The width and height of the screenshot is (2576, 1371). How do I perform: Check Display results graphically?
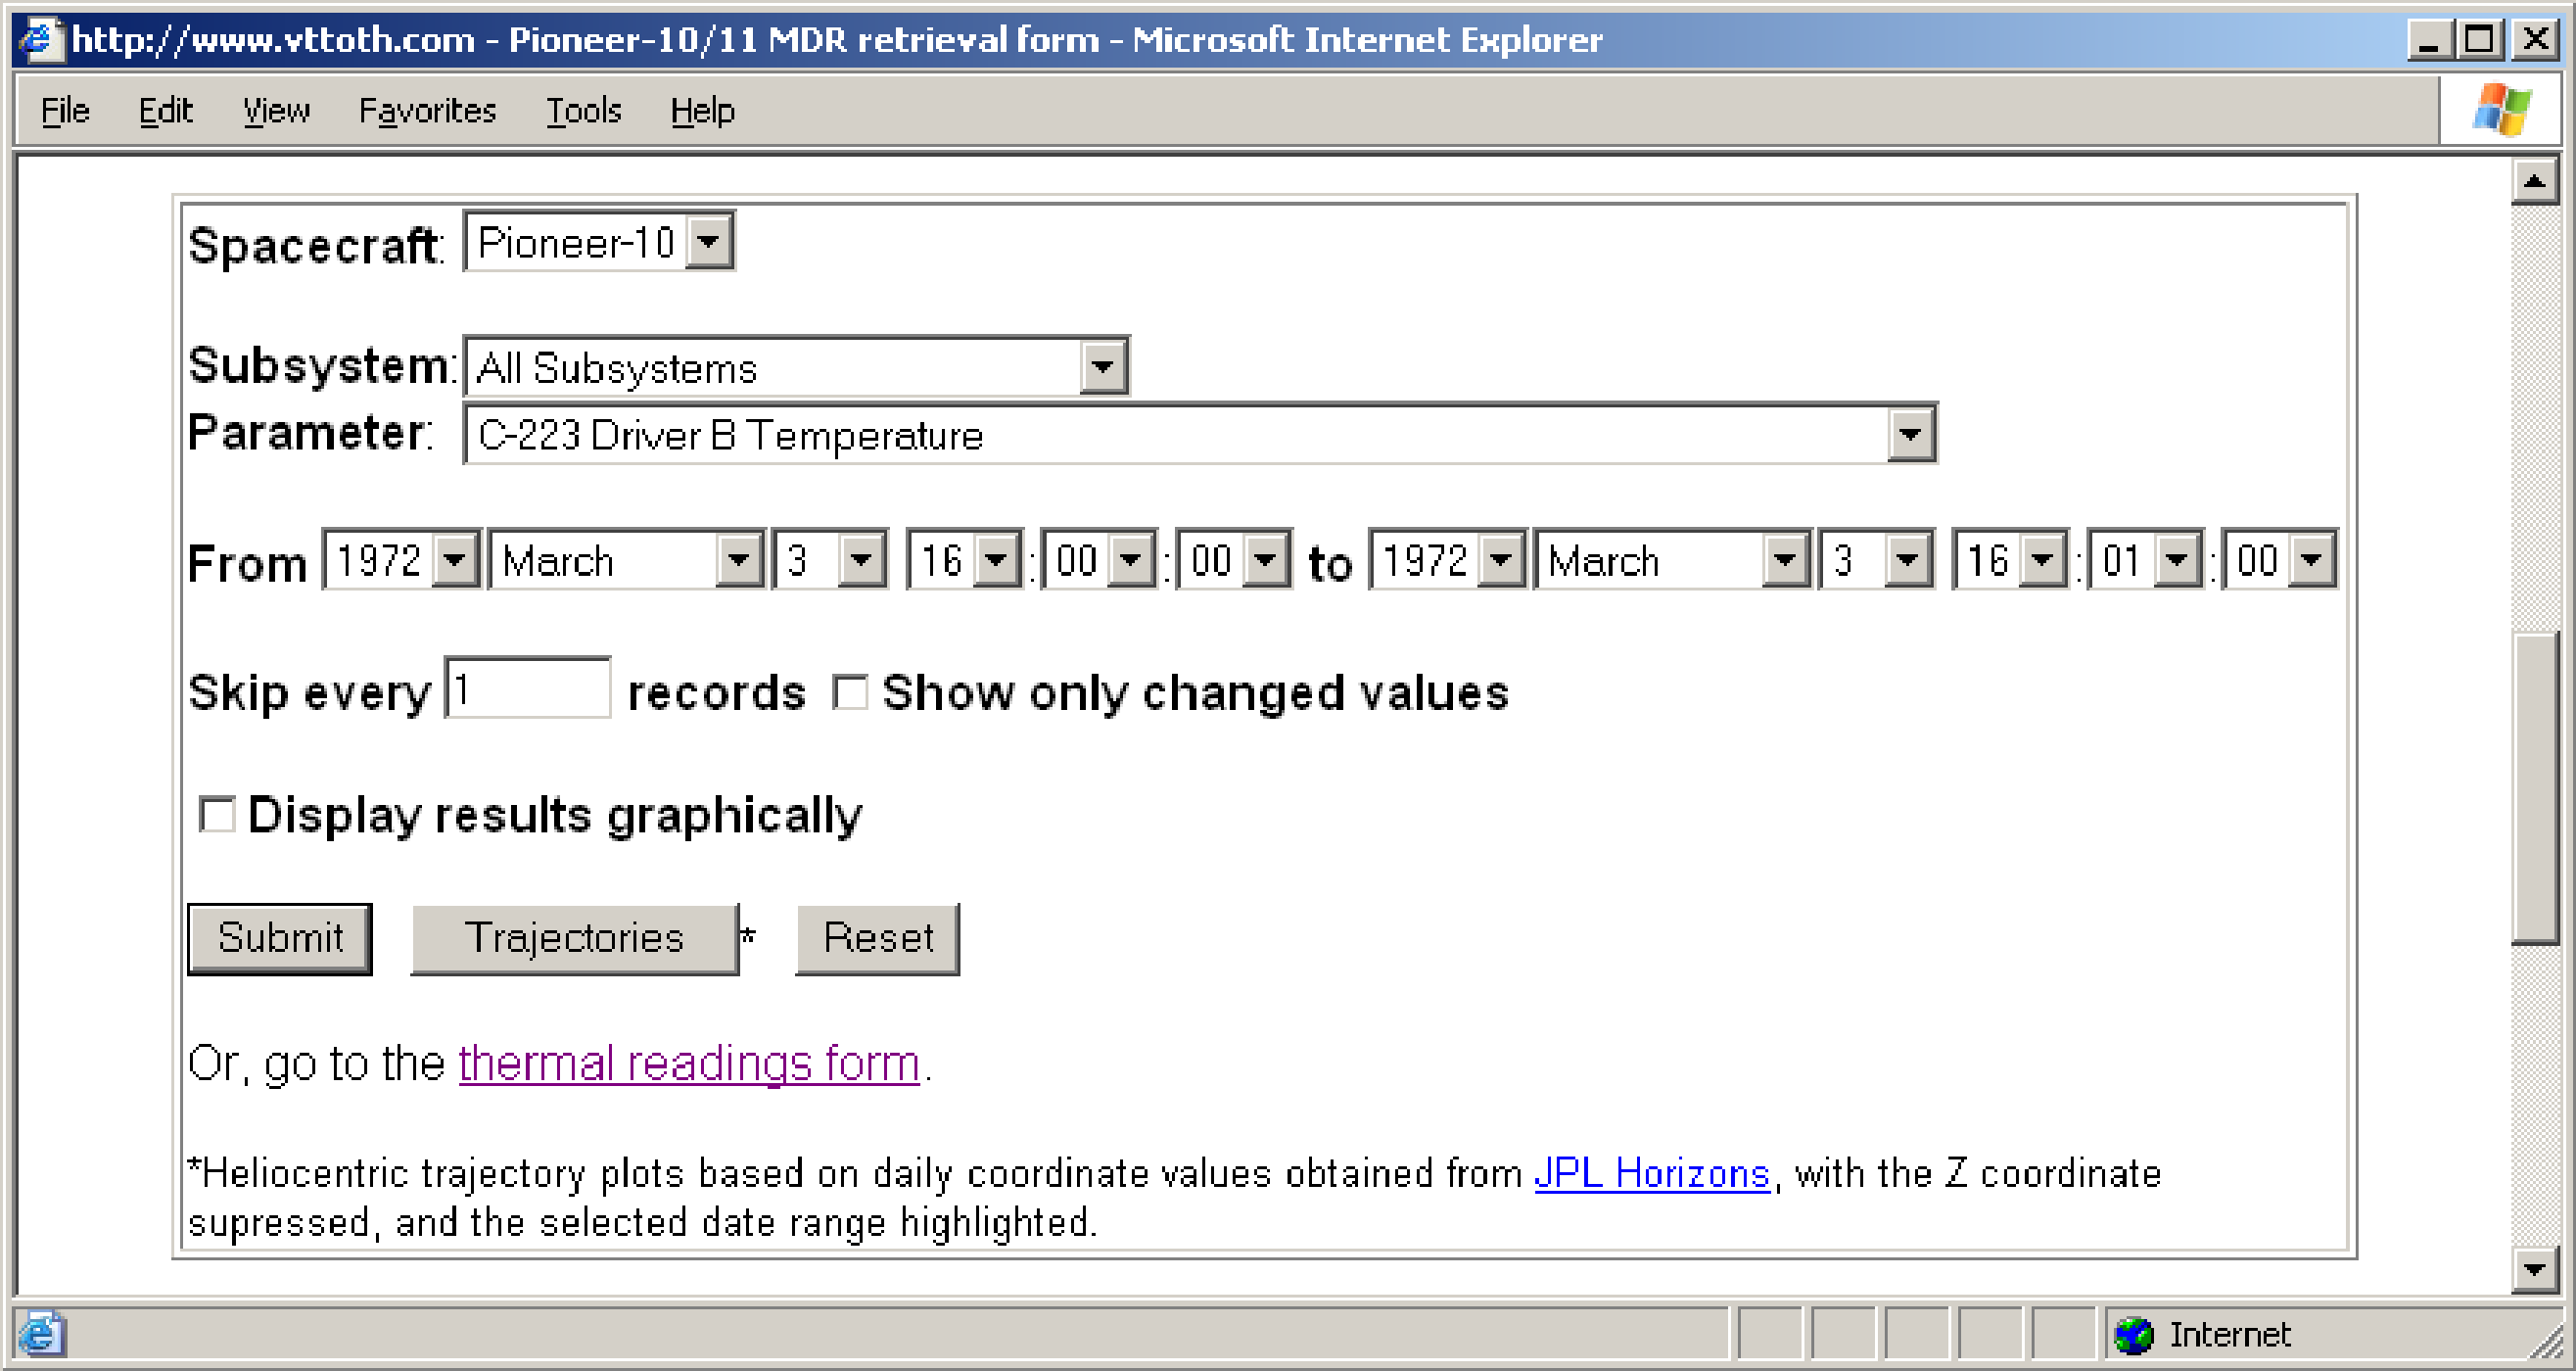(x=216, y=814)
